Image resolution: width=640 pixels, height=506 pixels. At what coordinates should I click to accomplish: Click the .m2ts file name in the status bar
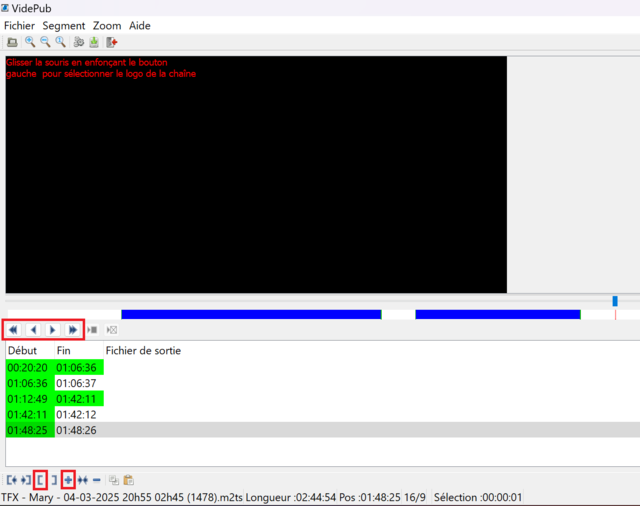tap(122, 497)
